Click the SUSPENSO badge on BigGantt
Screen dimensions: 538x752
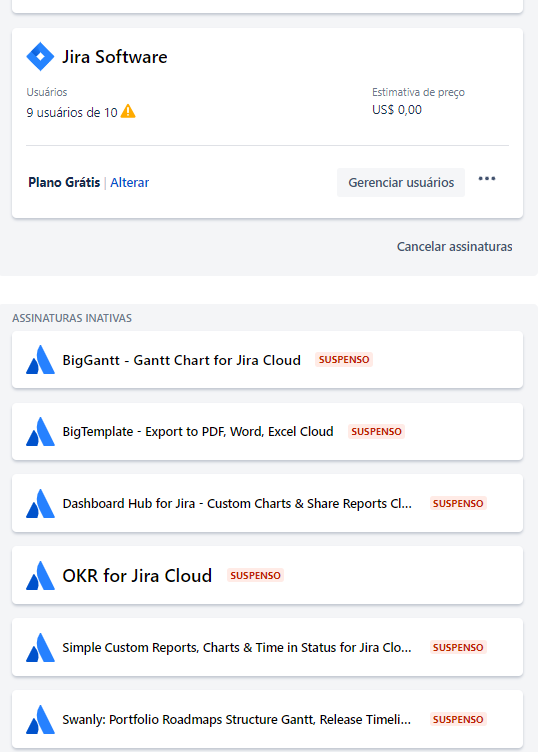coord(344,360)
